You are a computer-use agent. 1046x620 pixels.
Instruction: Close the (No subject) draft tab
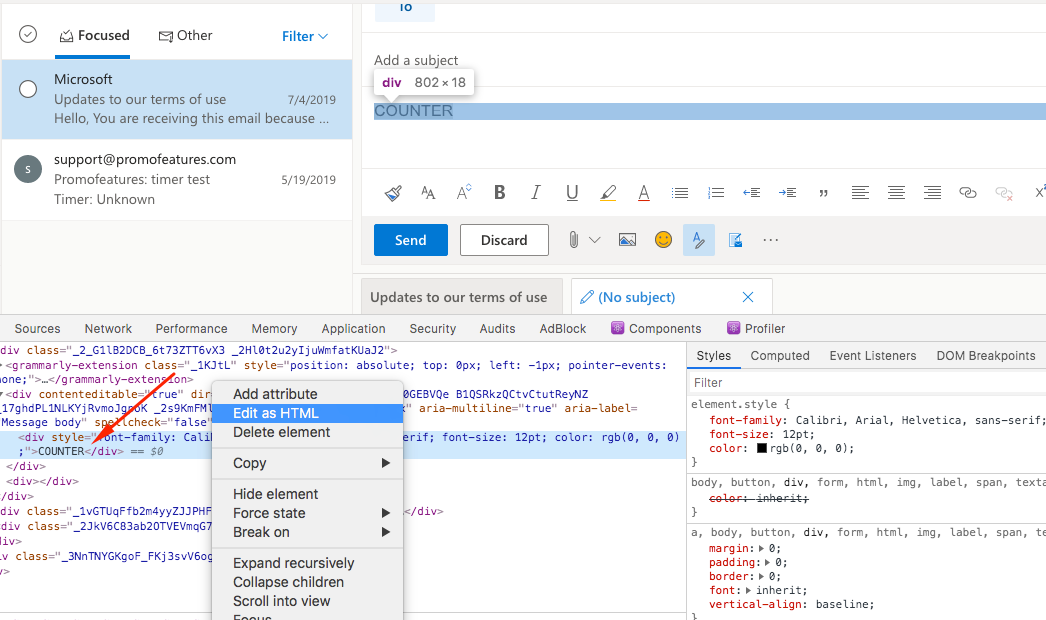(x=748, y=297)
